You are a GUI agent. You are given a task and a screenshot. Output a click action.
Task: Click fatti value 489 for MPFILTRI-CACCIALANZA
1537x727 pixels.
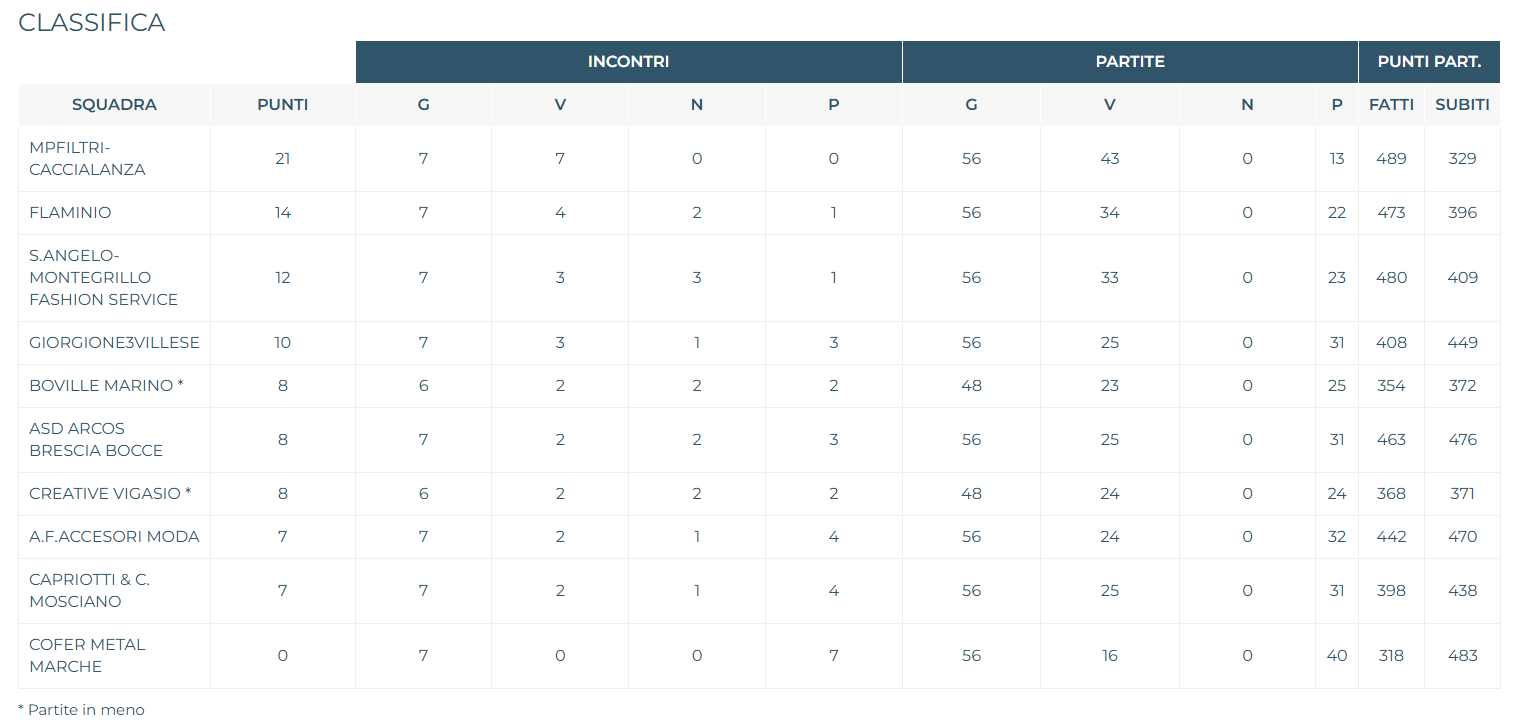pos(1391,159)
